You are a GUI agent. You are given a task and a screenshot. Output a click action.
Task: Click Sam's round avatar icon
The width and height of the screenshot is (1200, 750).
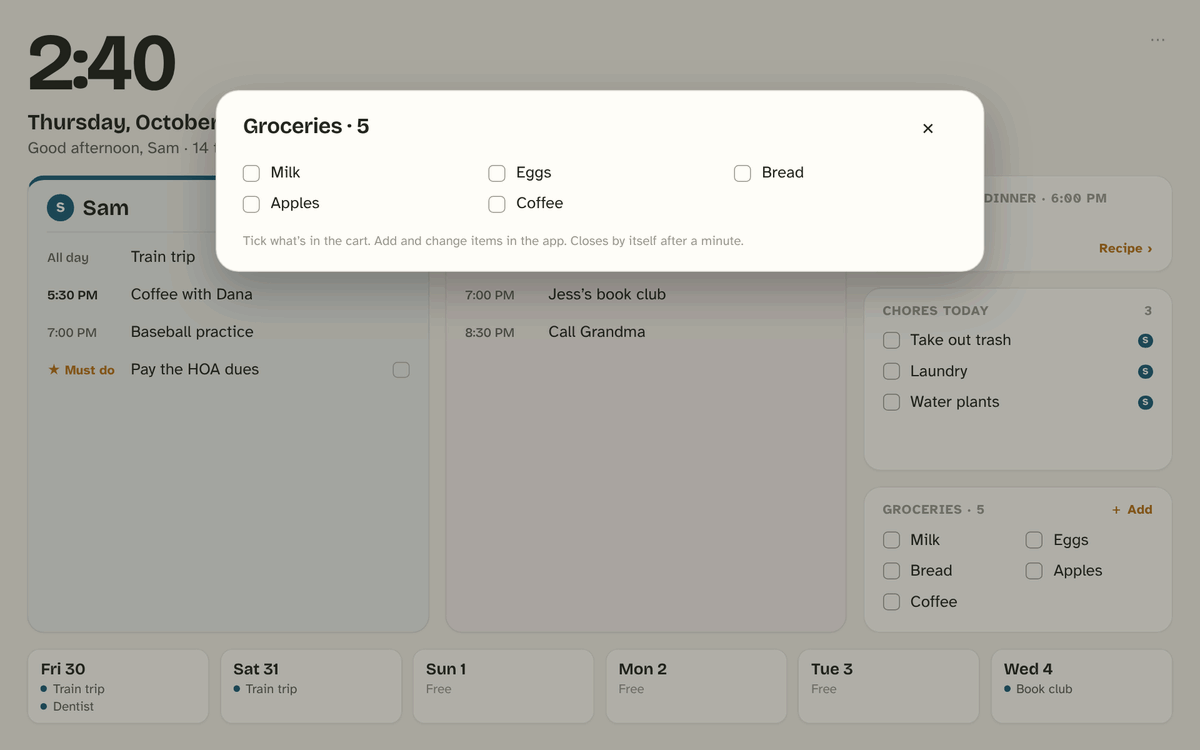point(61,208)
